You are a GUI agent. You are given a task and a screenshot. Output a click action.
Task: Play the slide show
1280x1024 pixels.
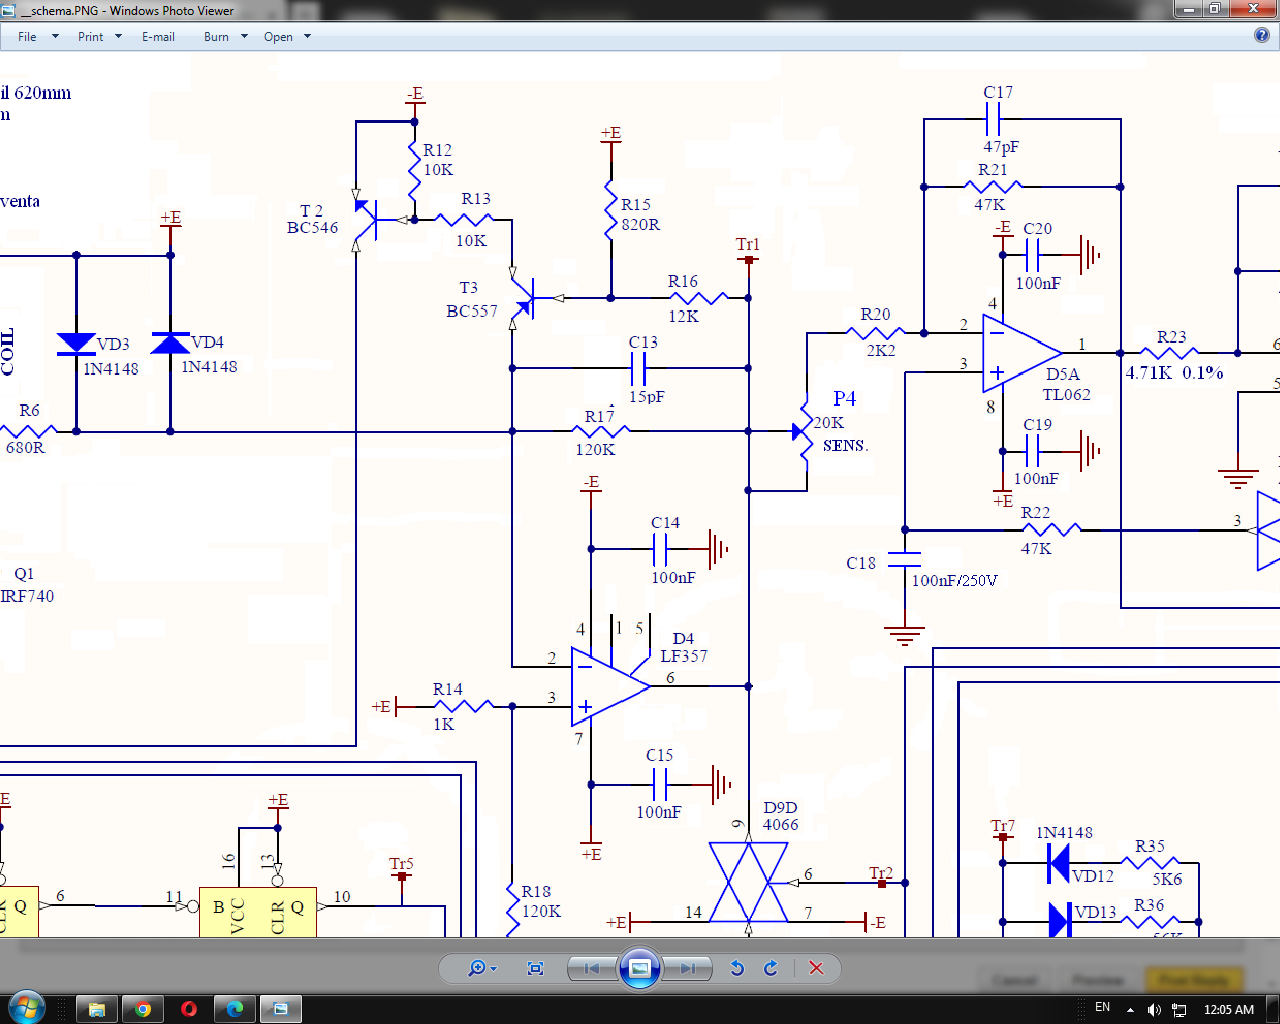[640, 968]
